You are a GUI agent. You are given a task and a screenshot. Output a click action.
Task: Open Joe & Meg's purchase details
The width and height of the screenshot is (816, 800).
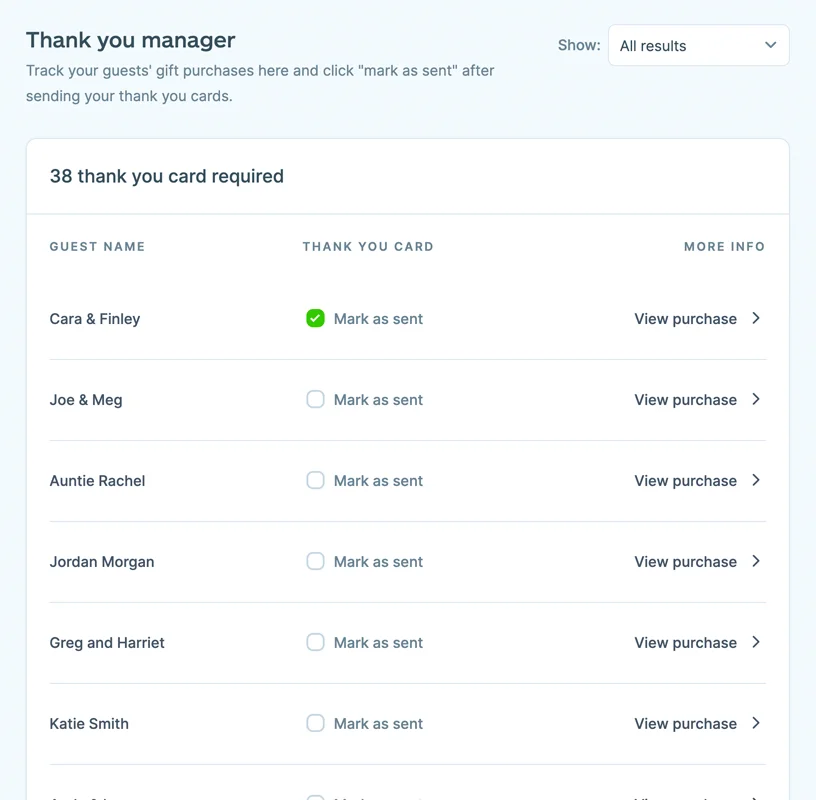(x=685, y=399)
